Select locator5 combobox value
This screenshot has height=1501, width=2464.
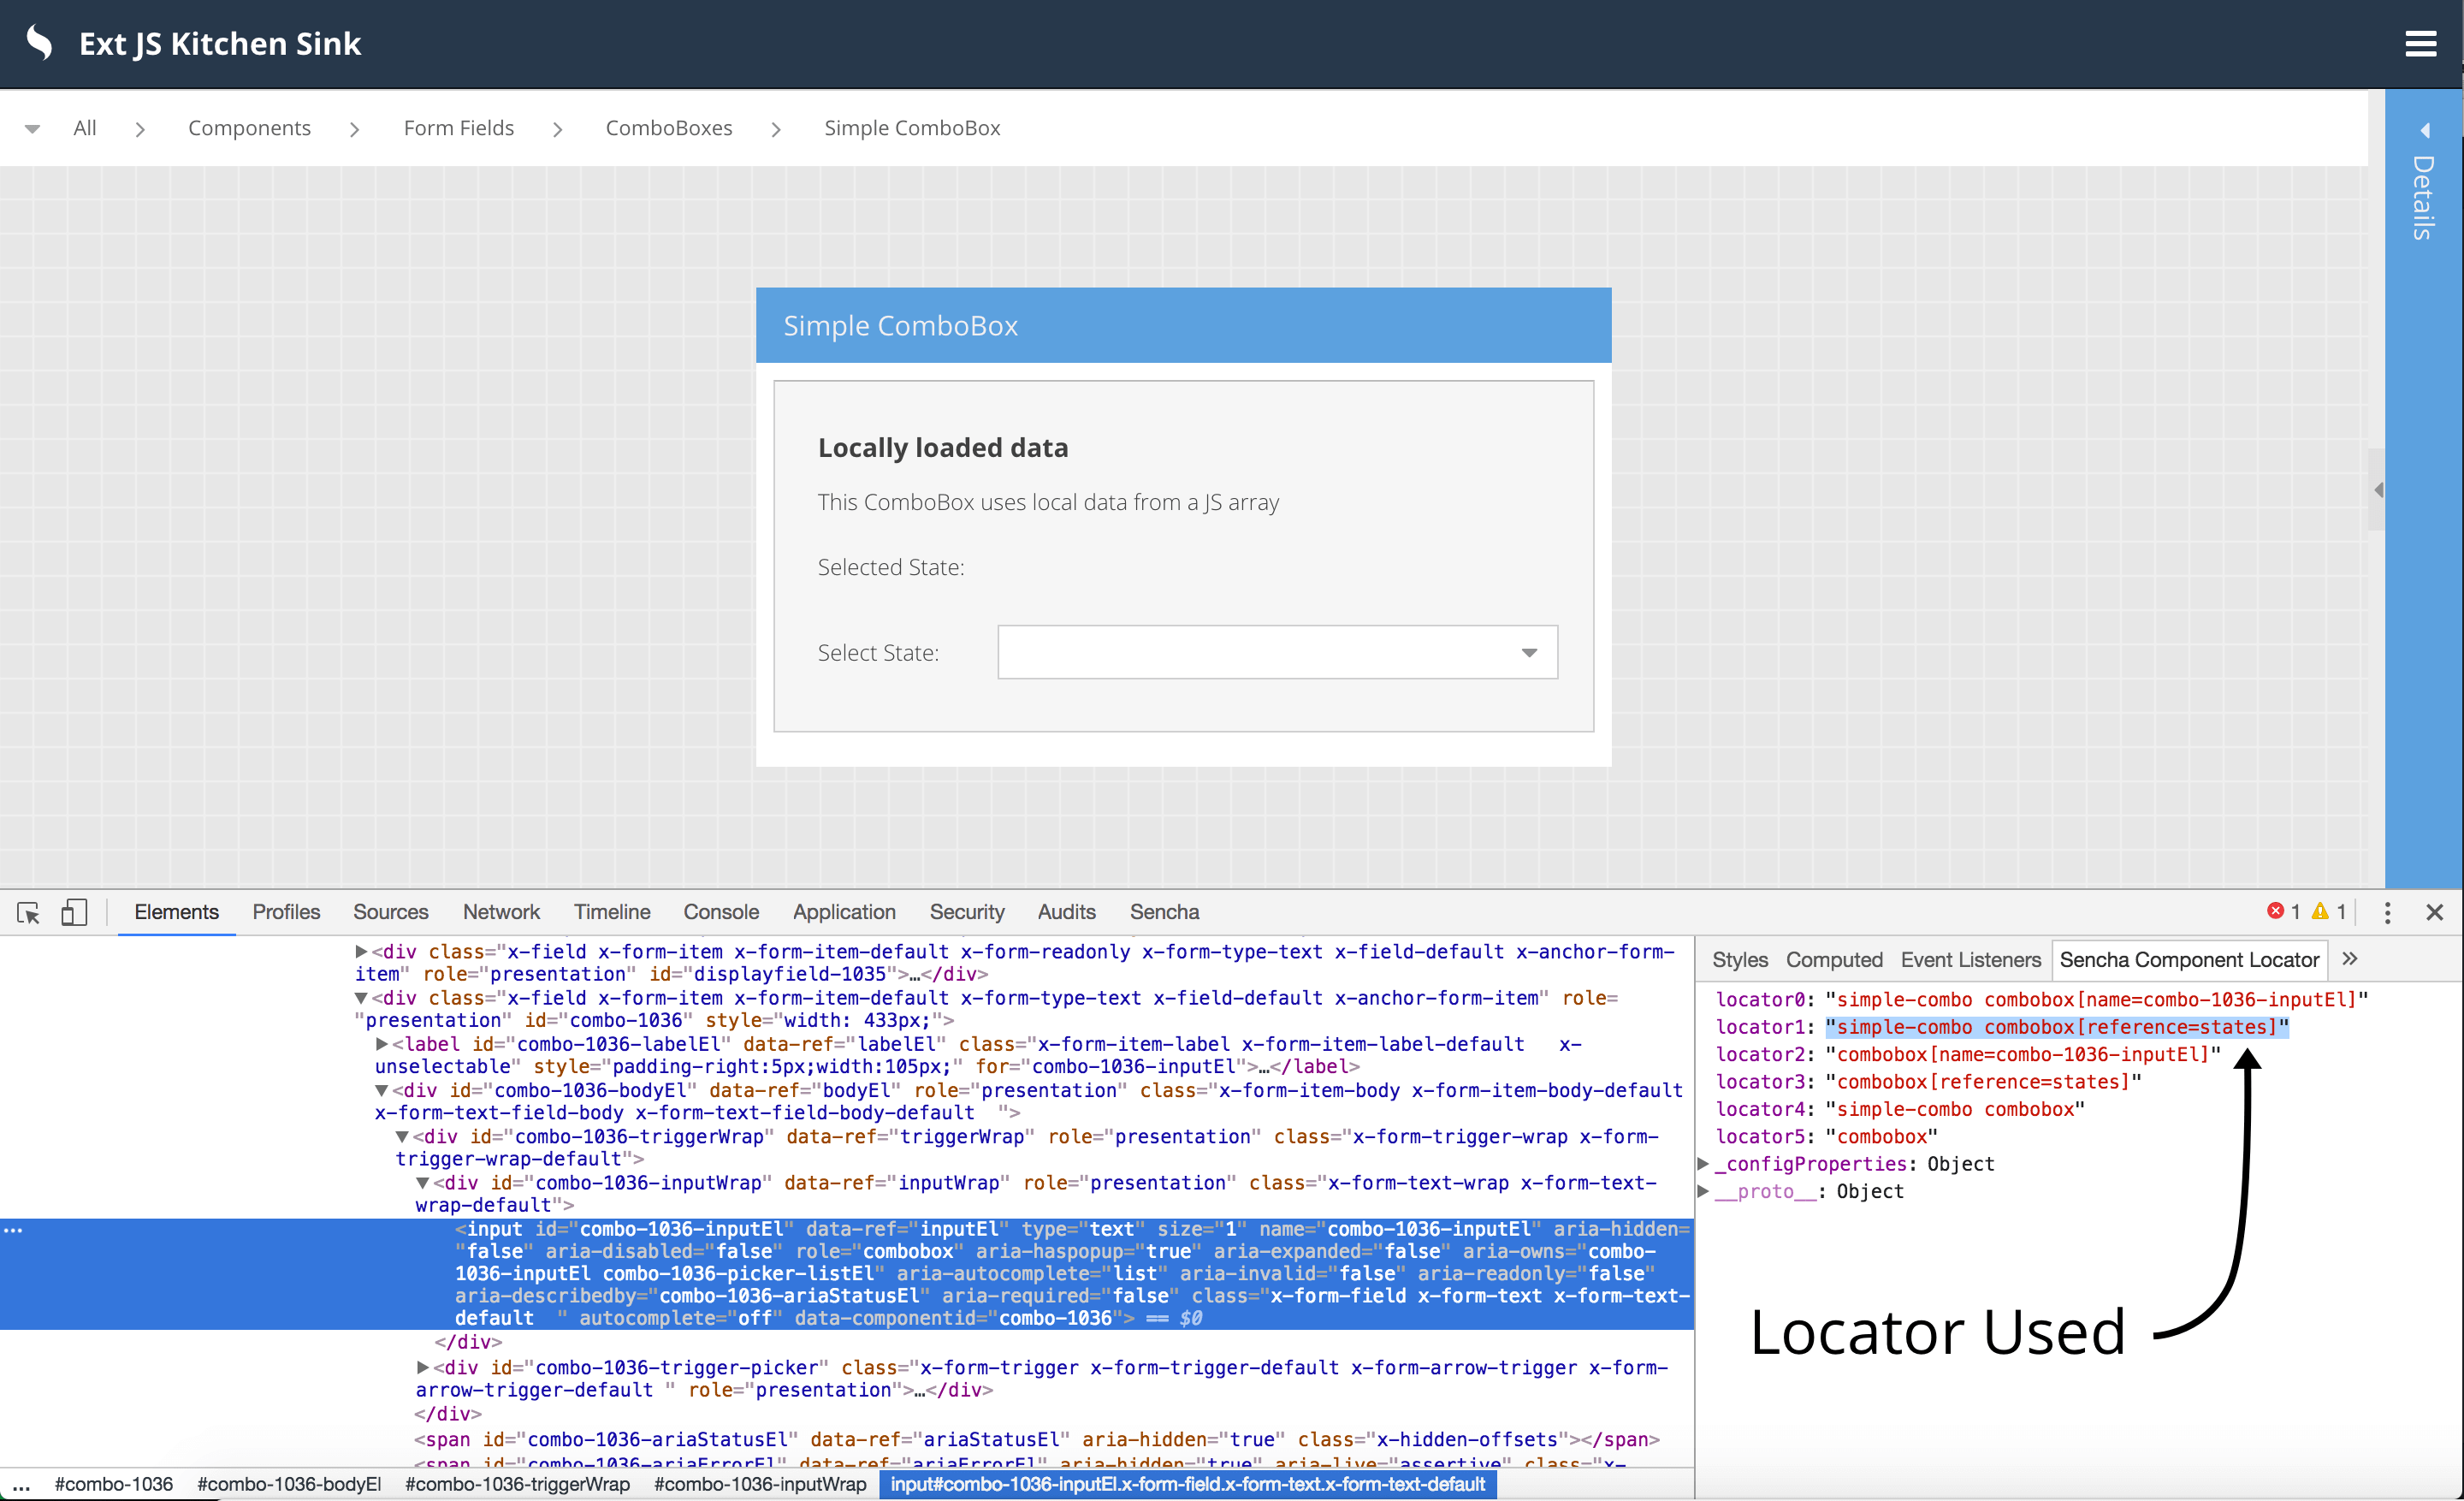point(1881,1136)
